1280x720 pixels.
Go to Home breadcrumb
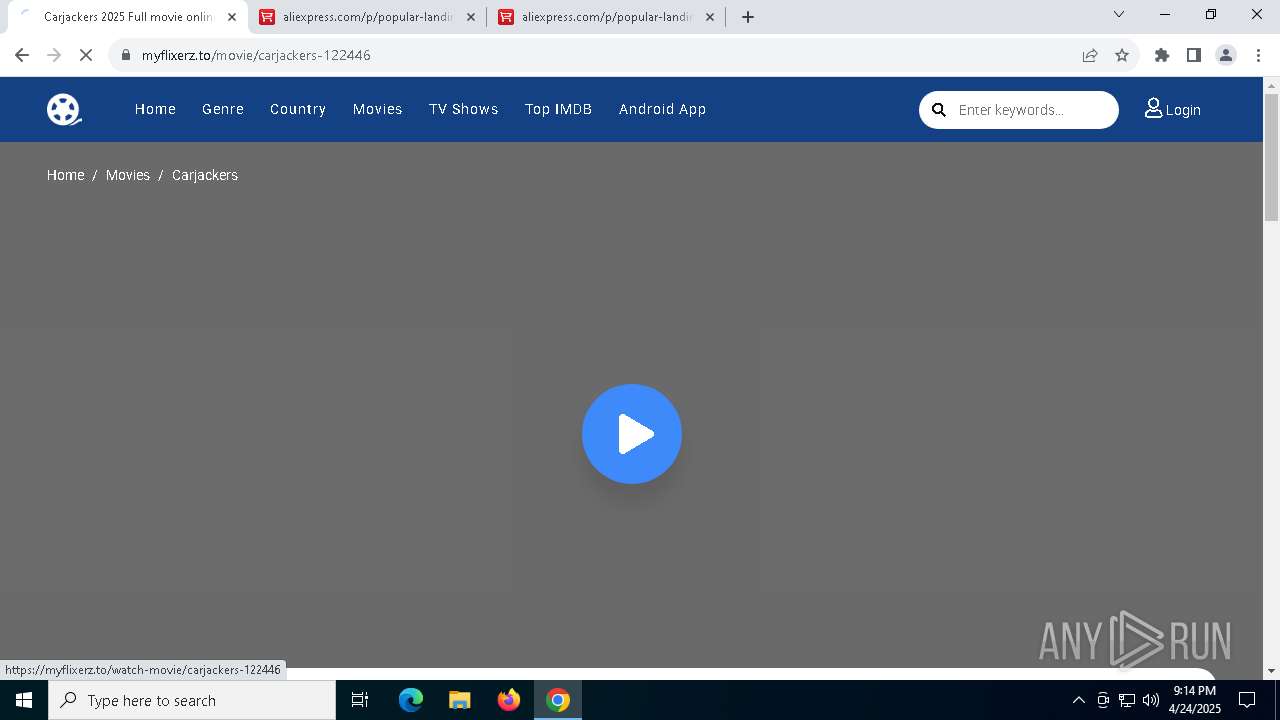tap(66, 175)
